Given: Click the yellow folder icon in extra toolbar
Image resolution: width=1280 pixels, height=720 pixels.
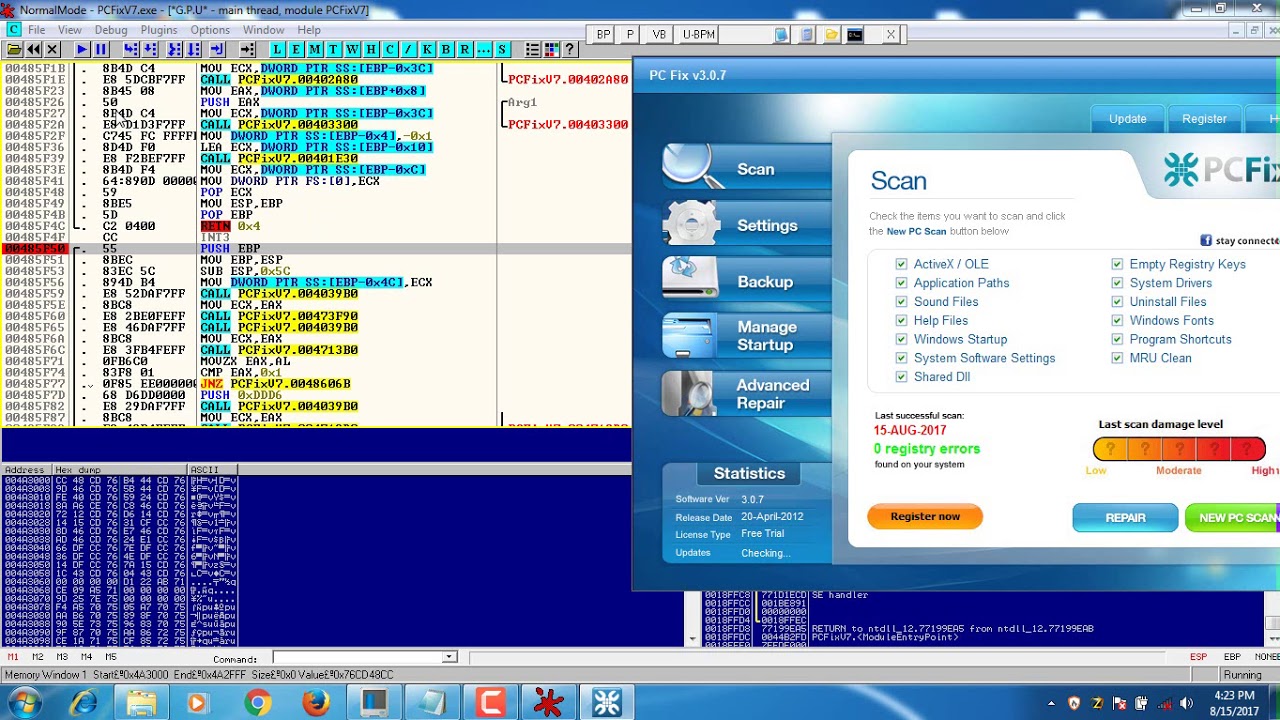Looking at the screenshot, I should pos(831,34).
